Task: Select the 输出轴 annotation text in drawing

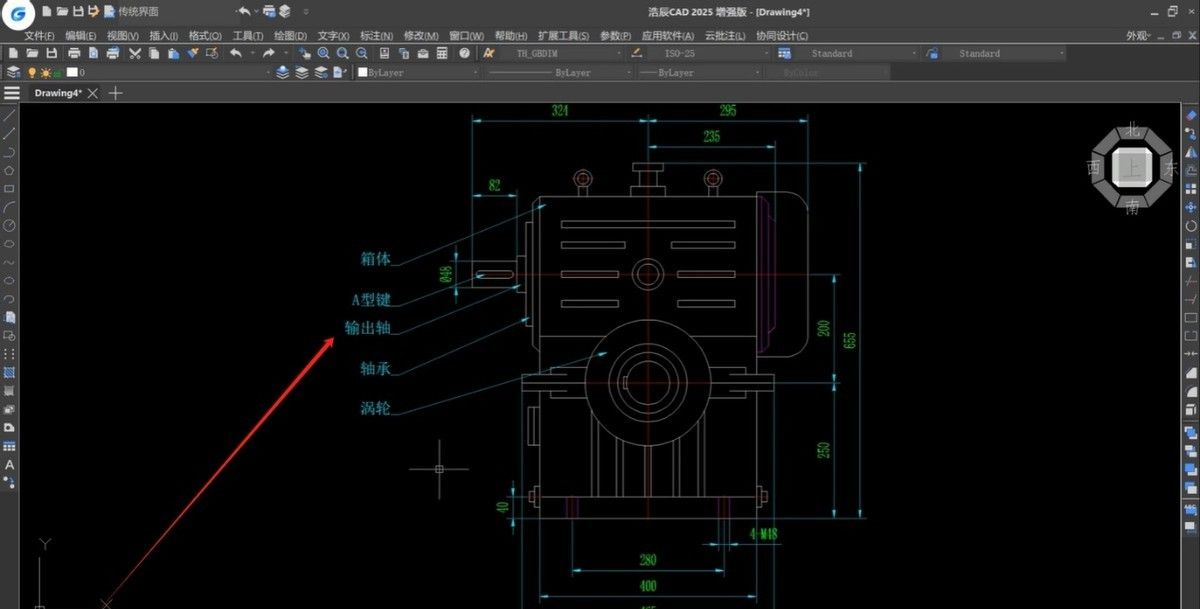Action: (x=367, y=328)
